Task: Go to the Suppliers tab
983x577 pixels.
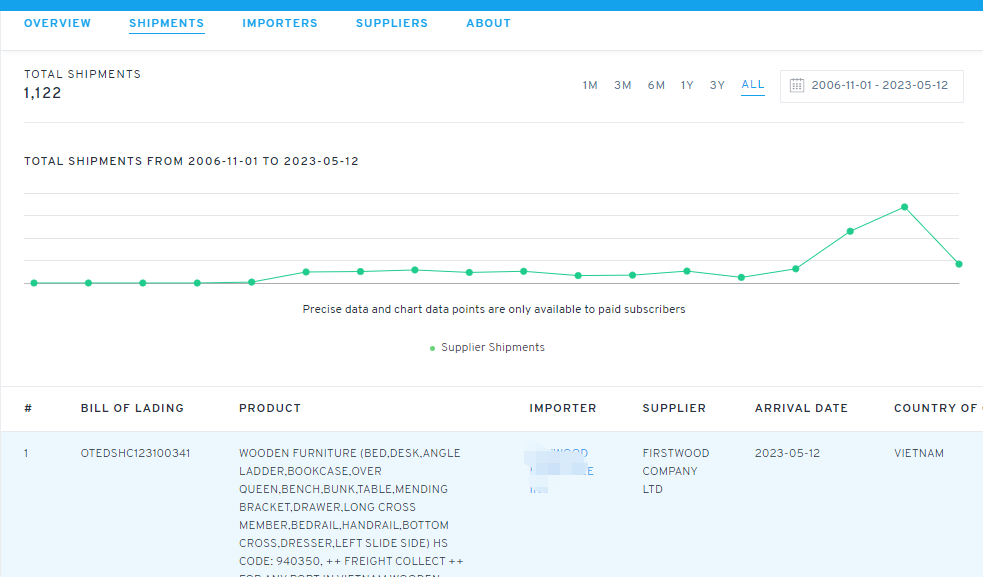Action: tap(392, 23)
